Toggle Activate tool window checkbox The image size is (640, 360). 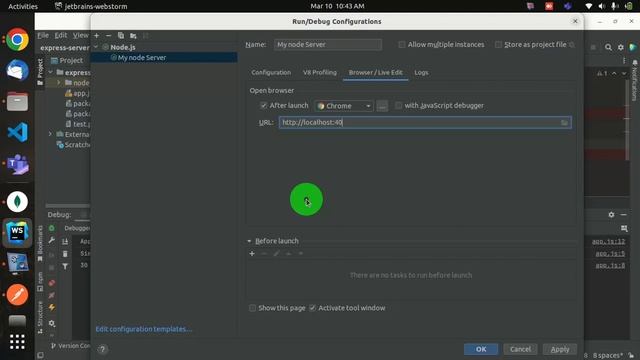click(312, 308)
